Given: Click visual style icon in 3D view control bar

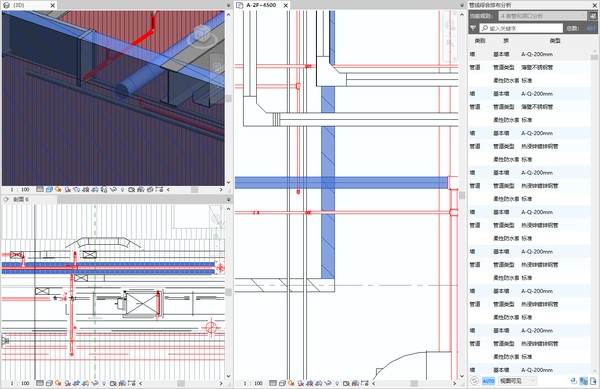Looking at the screenshot, I should point(49,189).
